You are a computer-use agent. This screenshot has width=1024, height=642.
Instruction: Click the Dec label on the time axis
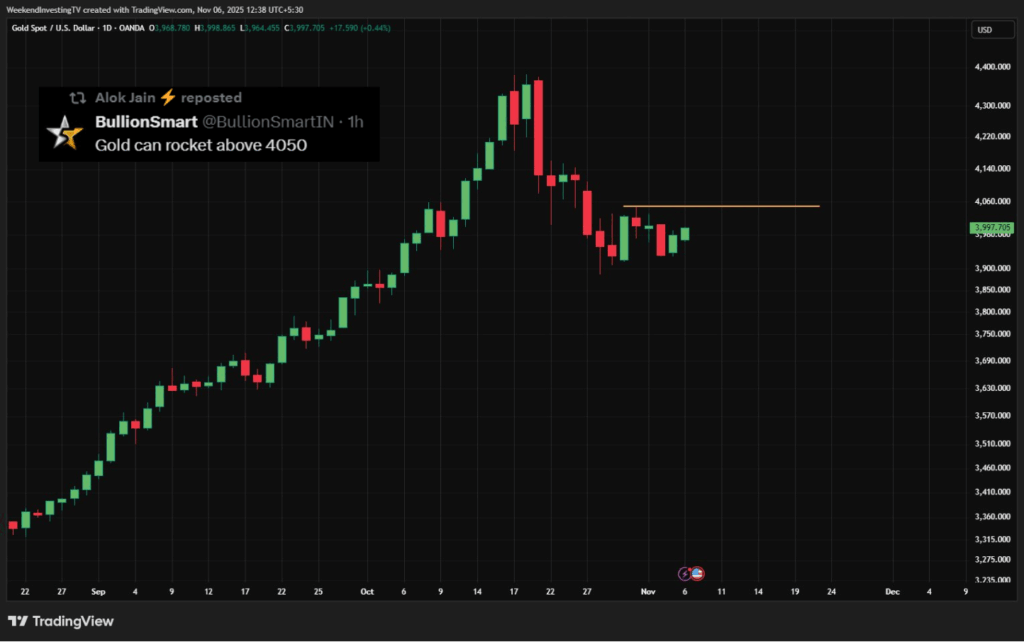(x=892, y=591)
